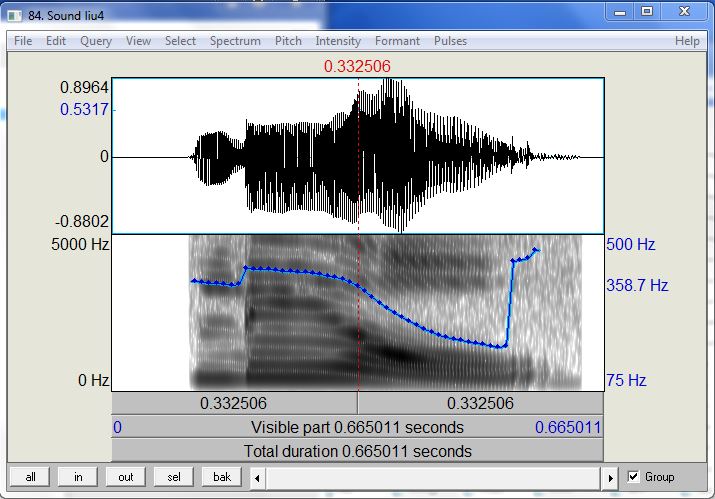Image resolution: width=715 pixels, height=499 pixels.
Task: Open the Pitch menu
Action: (288, 41)
